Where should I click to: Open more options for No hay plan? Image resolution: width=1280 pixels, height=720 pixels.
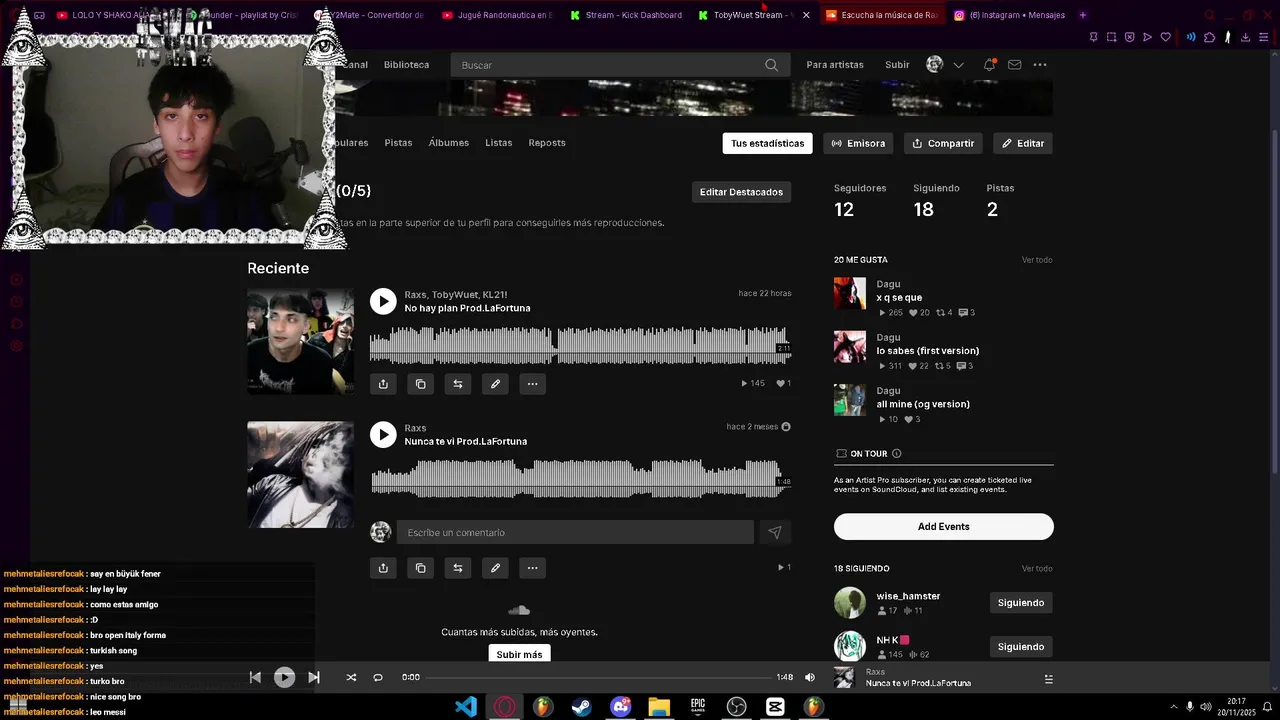click(x=532, y=384)
